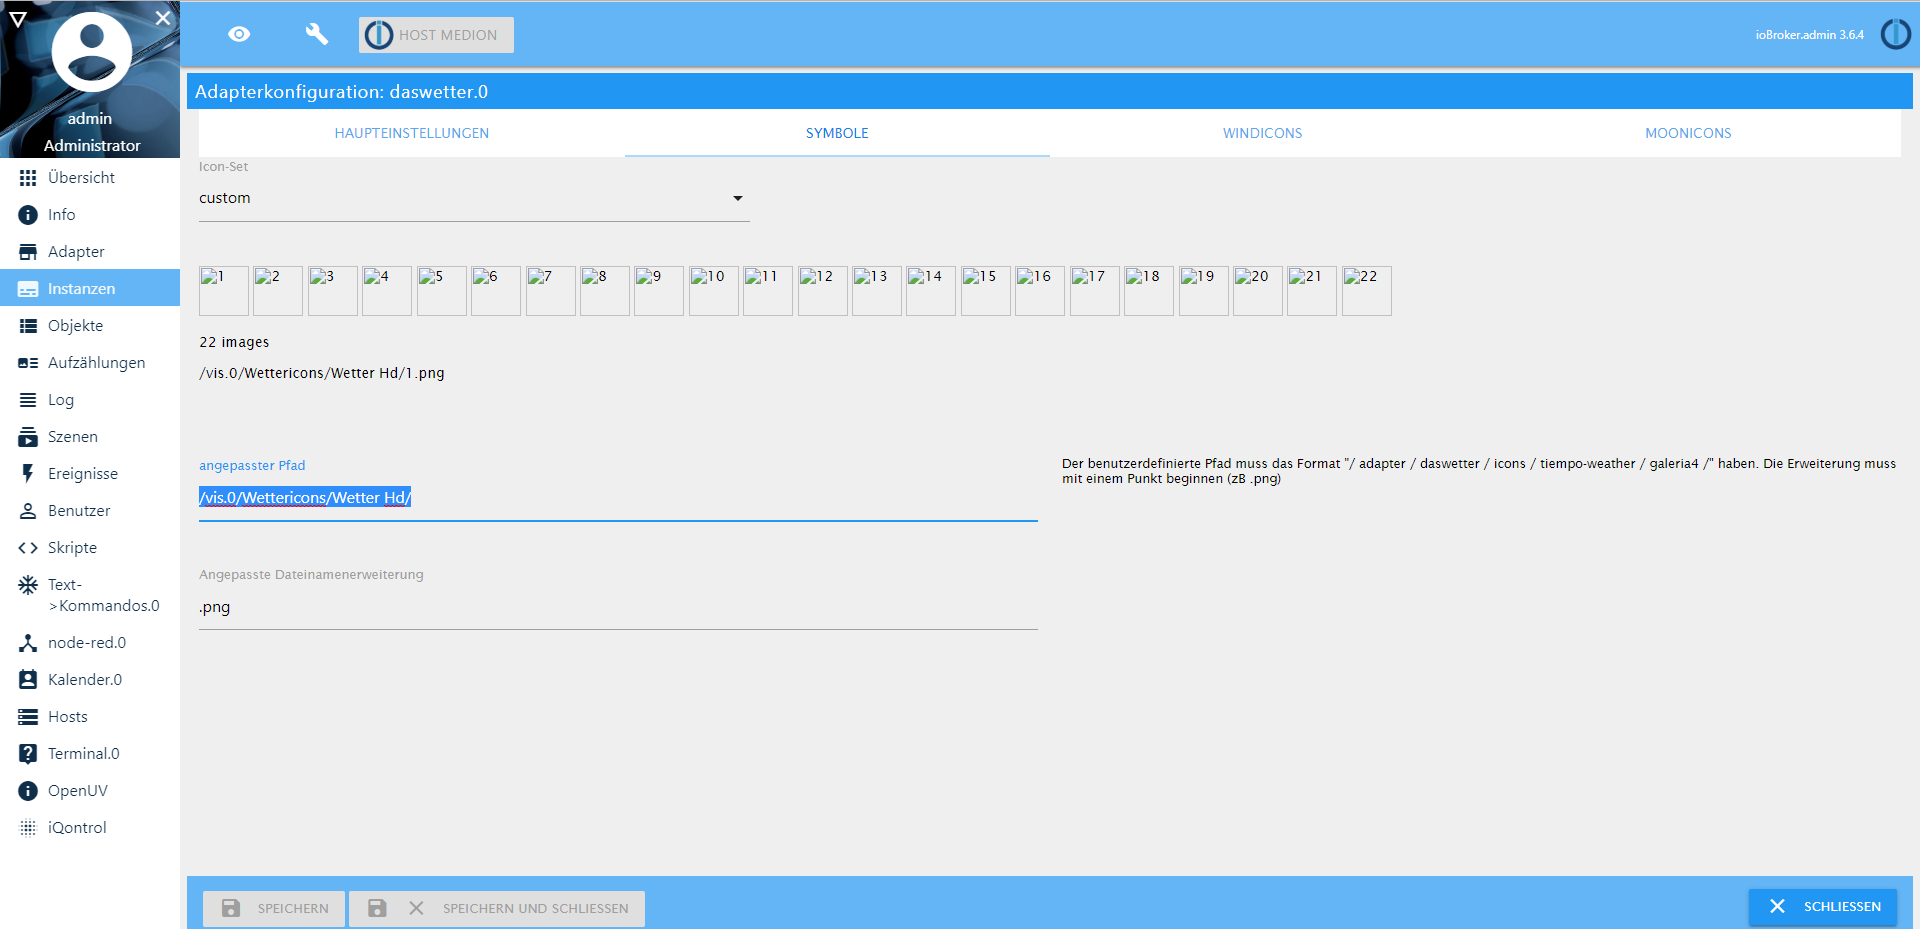Viewport: 1920px width, 929px height.
Task: Click the Angepasste Dateinamenerweiterung input field
Action: click(x=618, y=606)
